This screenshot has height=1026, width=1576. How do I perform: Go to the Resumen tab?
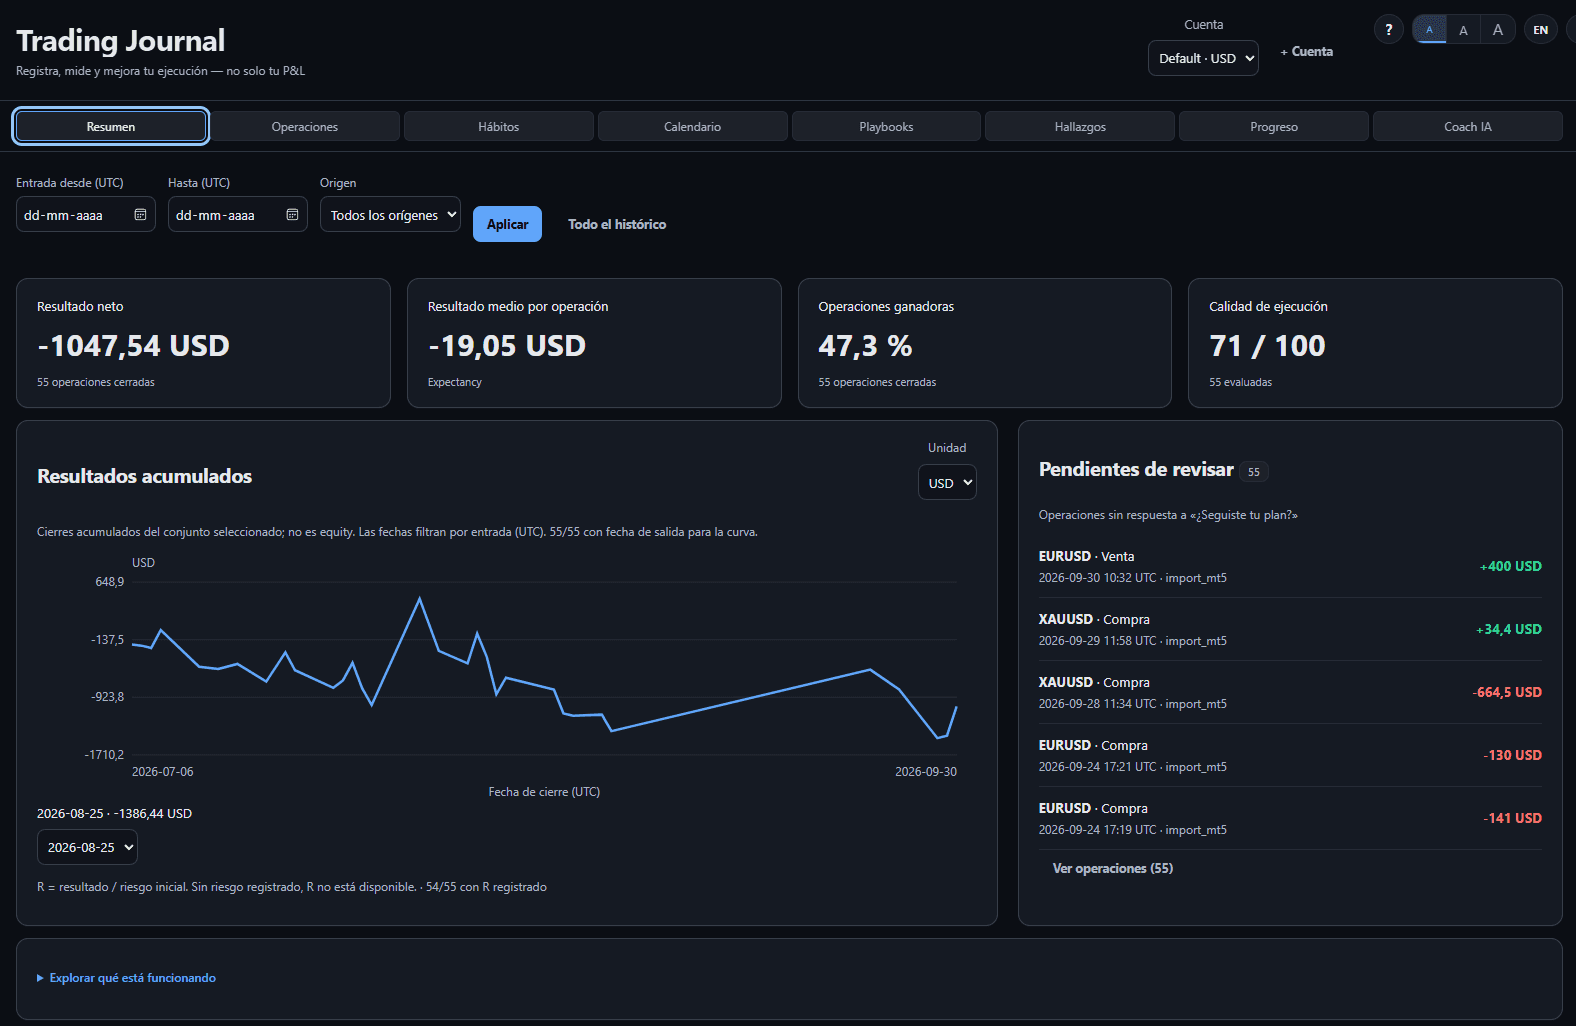point(111,127)
